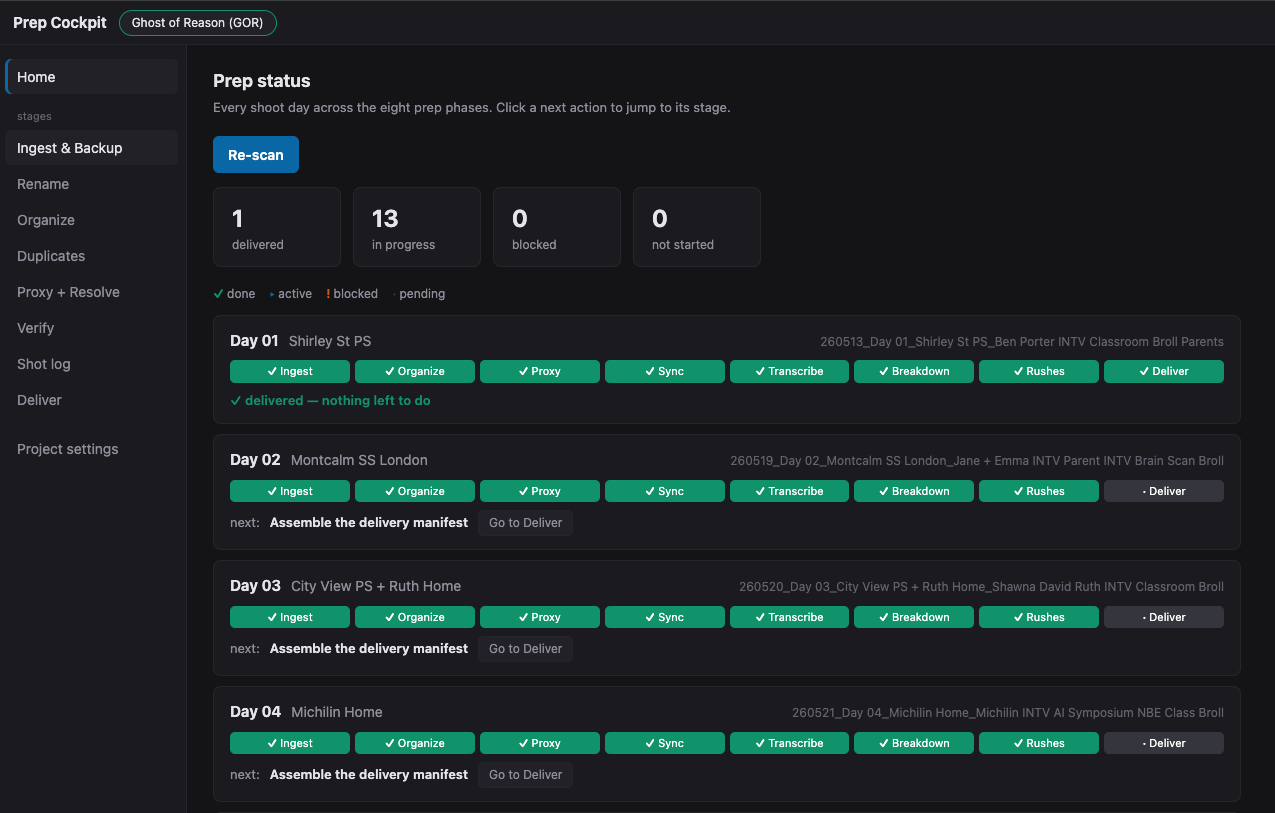This screenshot has height=813, width=1275.
Task: Click the 0 not started card
Action: click(x=697, y=227)
